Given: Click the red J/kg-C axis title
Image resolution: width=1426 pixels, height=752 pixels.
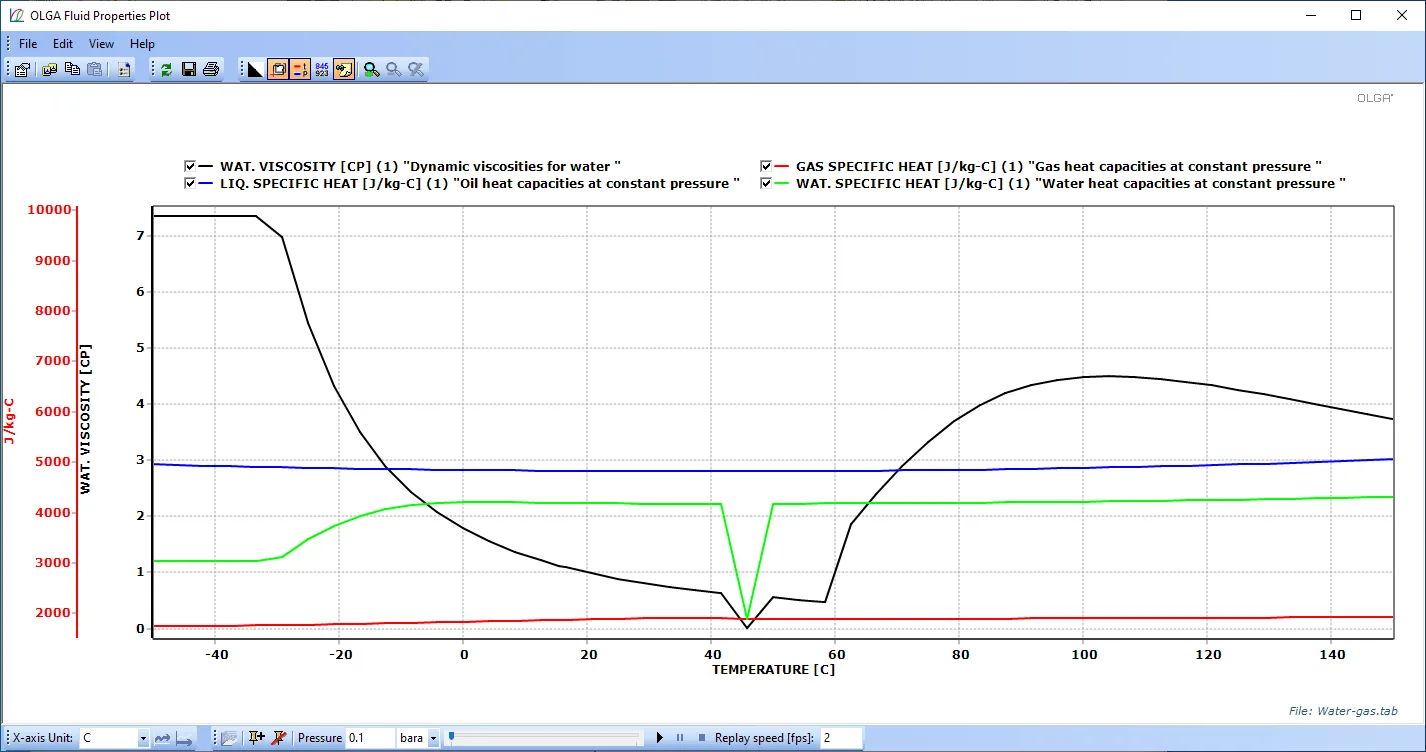Looking at the screenshot, I should click(9, 421).
